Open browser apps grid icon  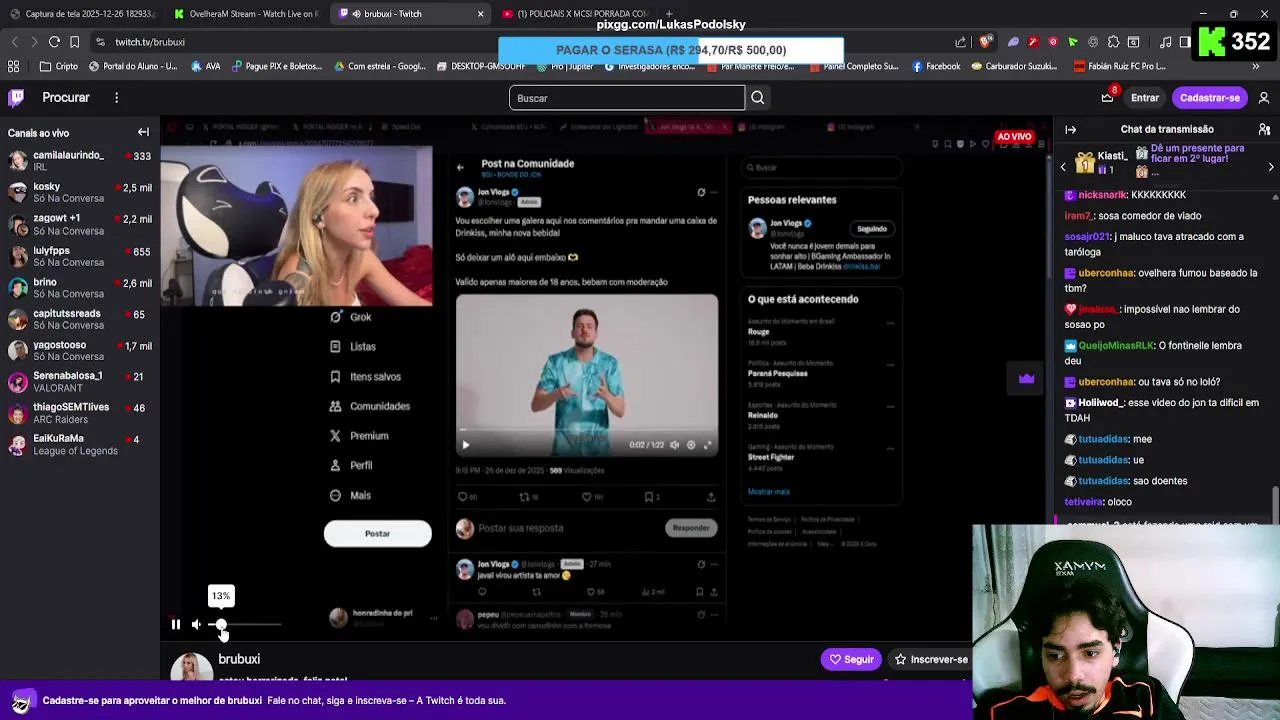coord(14,66)
